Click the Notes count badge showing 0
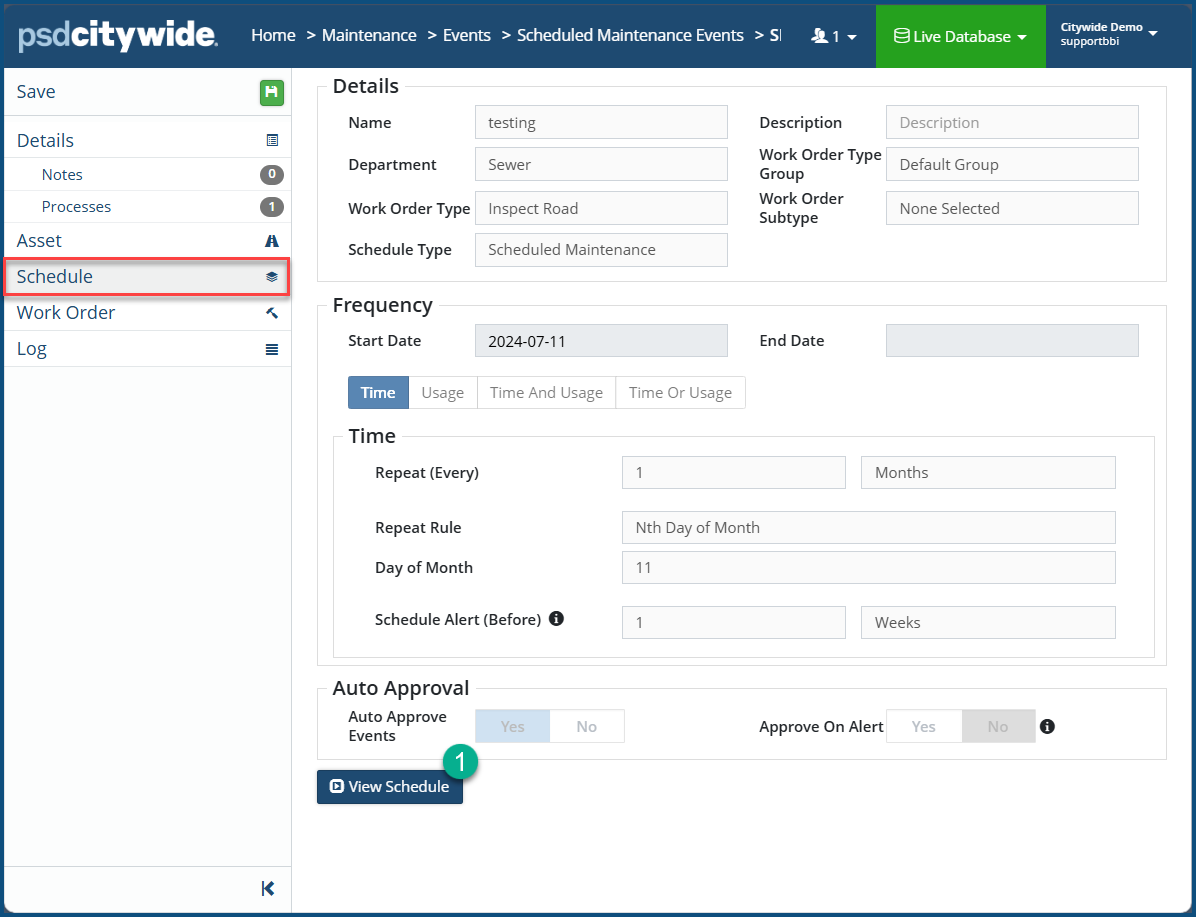The width and height of the screenshot is (1196, 917). coord(272,175)
